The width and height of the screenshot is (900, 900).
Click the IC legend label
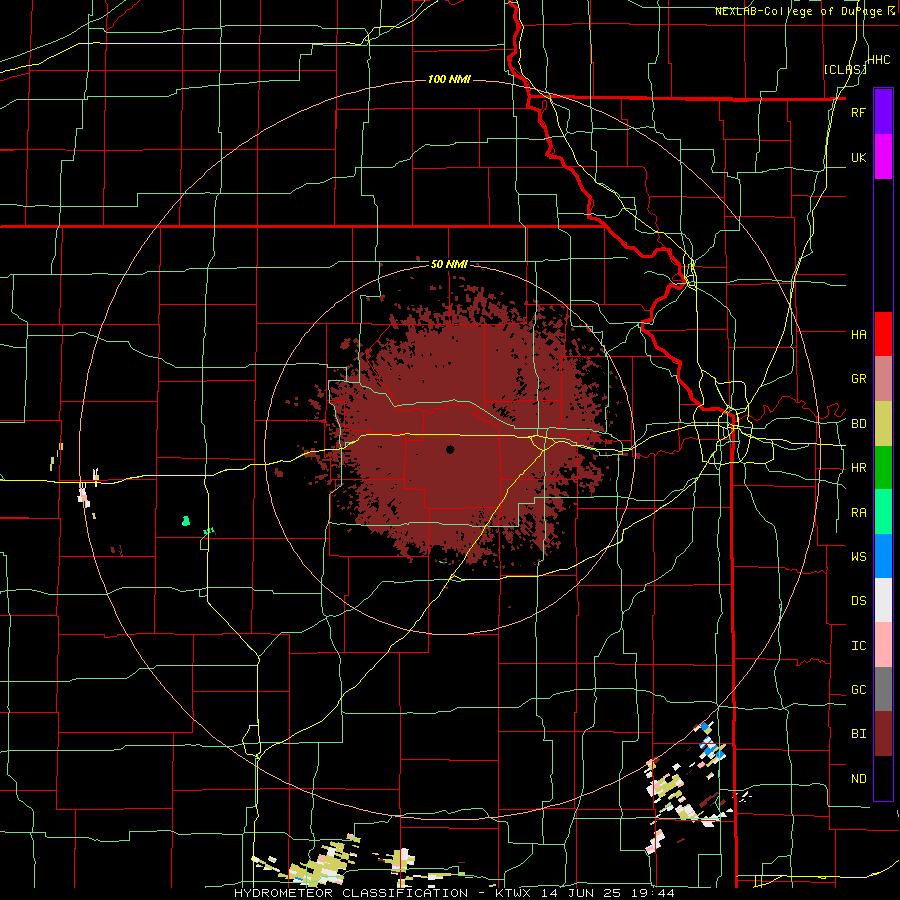click(x=858, y=646)
